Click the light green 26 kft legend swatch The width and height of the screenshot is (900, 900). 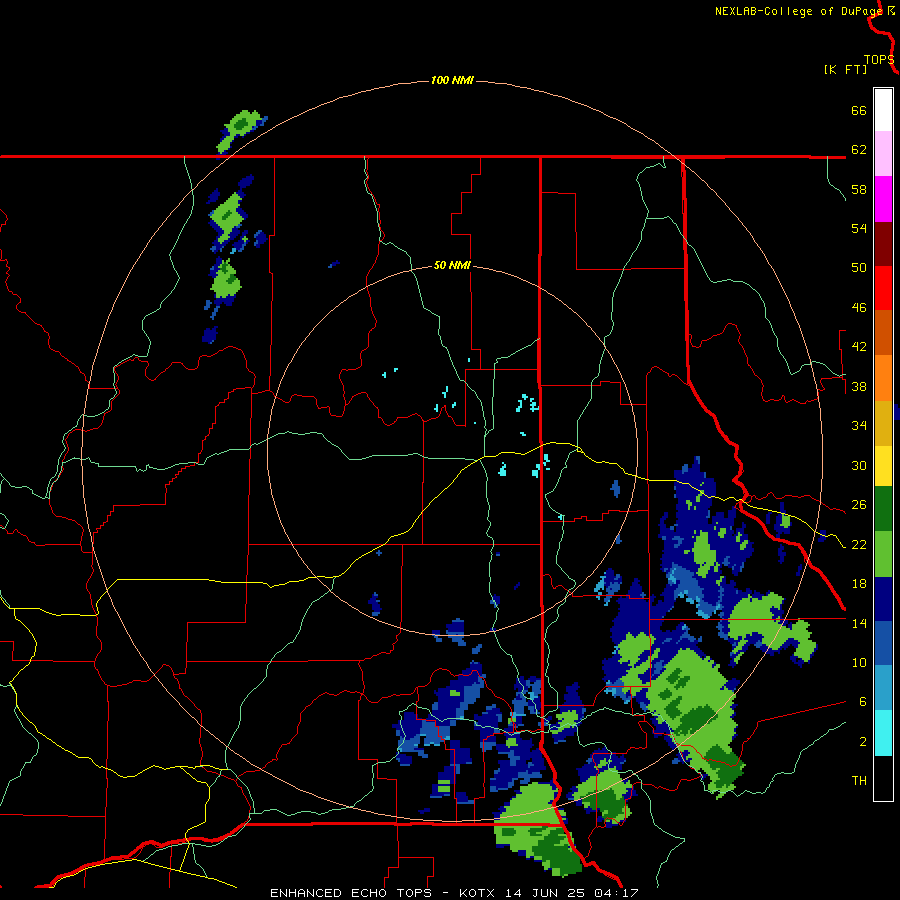[883, 554]
